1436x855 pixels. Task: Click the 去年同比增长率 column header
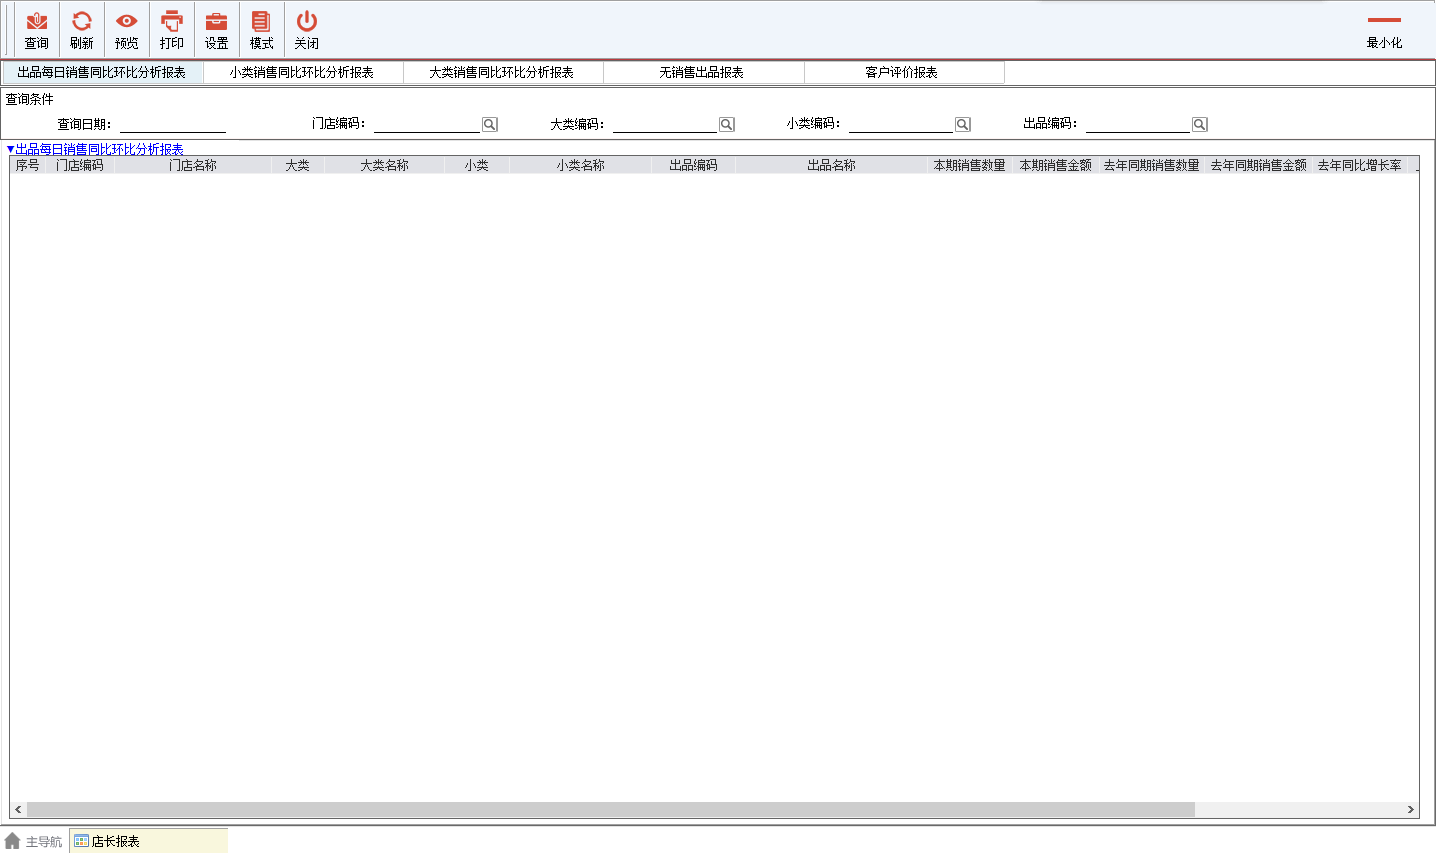pos(1360,165)
